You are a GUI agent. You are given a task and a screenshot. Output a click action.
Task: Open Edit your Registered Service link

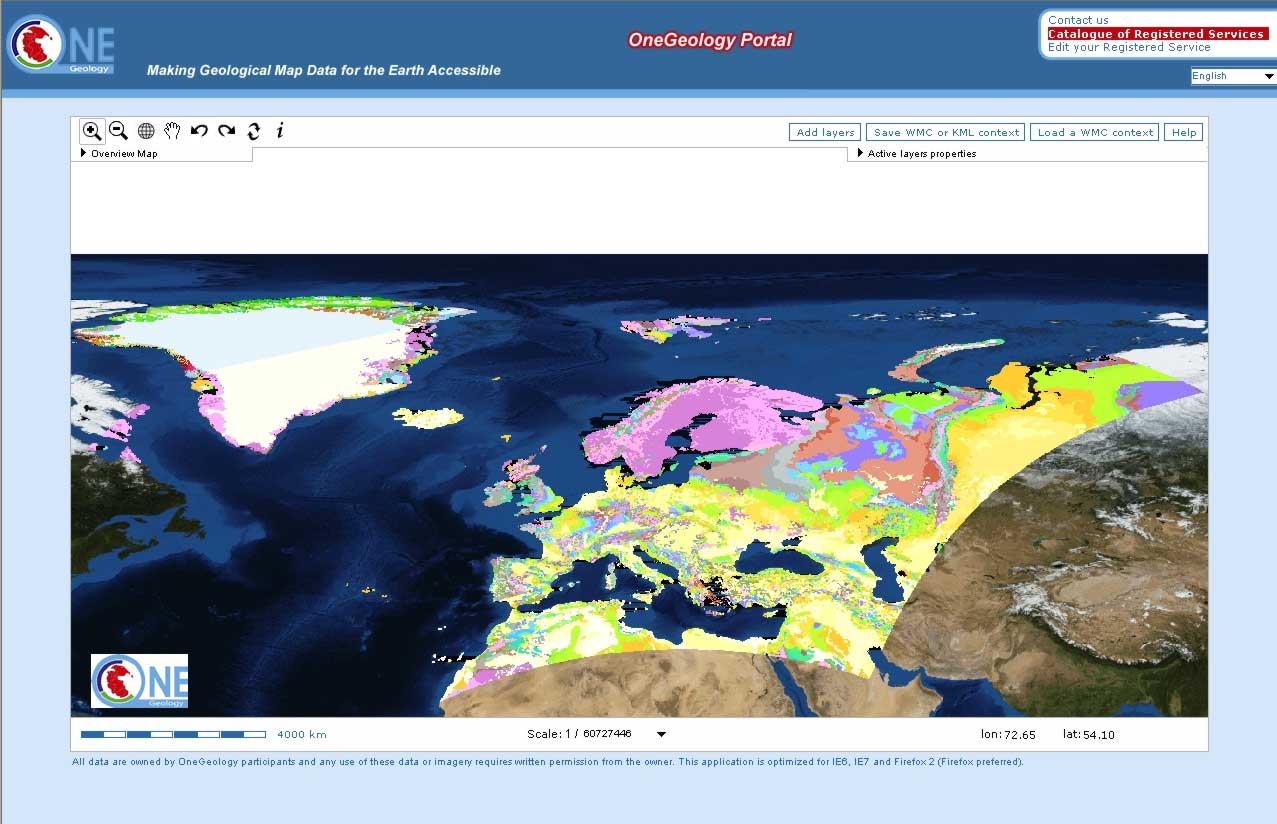[1129, 47]
